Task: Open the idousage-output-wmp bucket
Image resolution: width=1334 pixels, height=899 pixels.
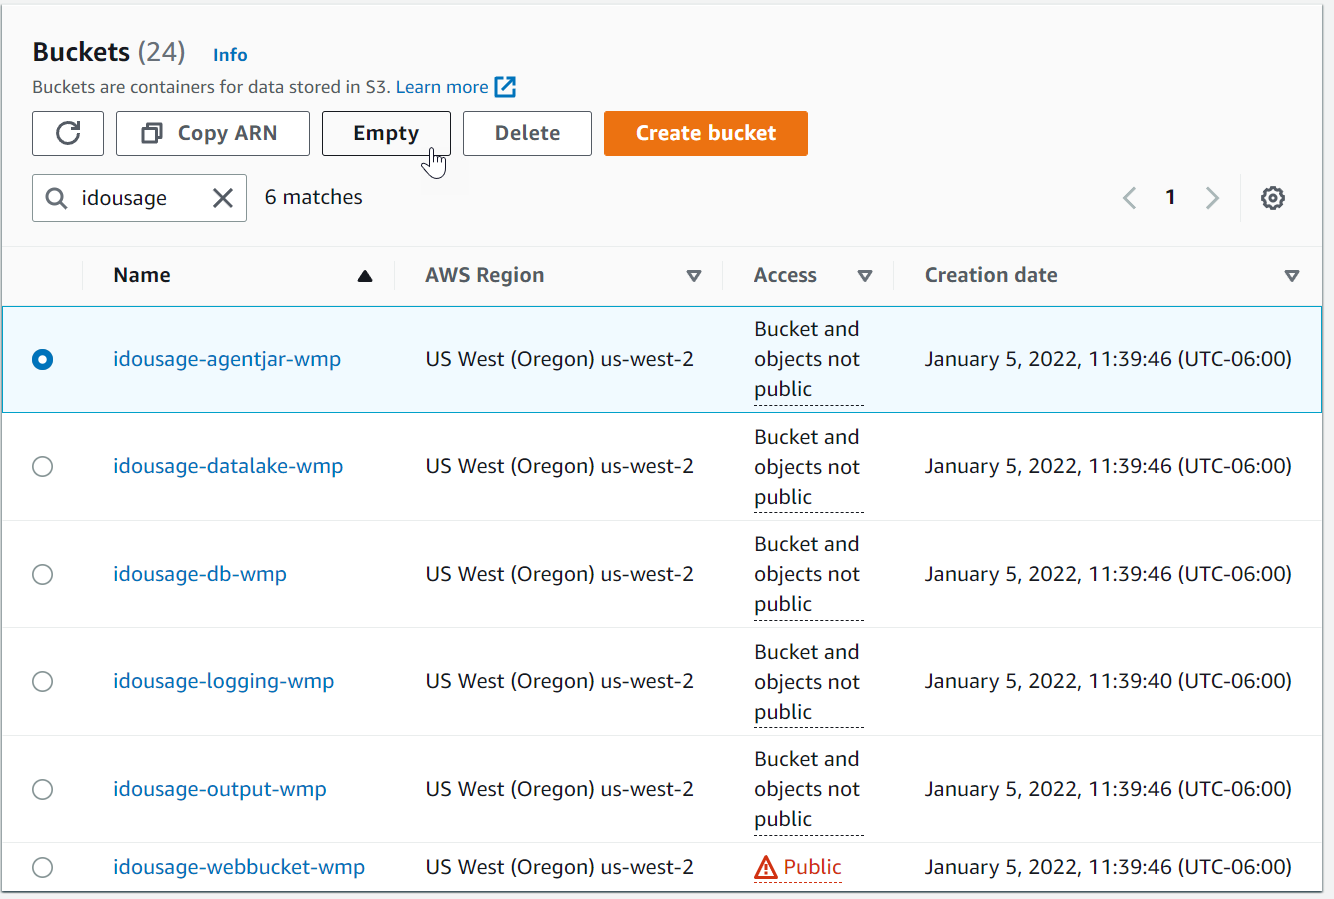Action: tap(220, 789)
